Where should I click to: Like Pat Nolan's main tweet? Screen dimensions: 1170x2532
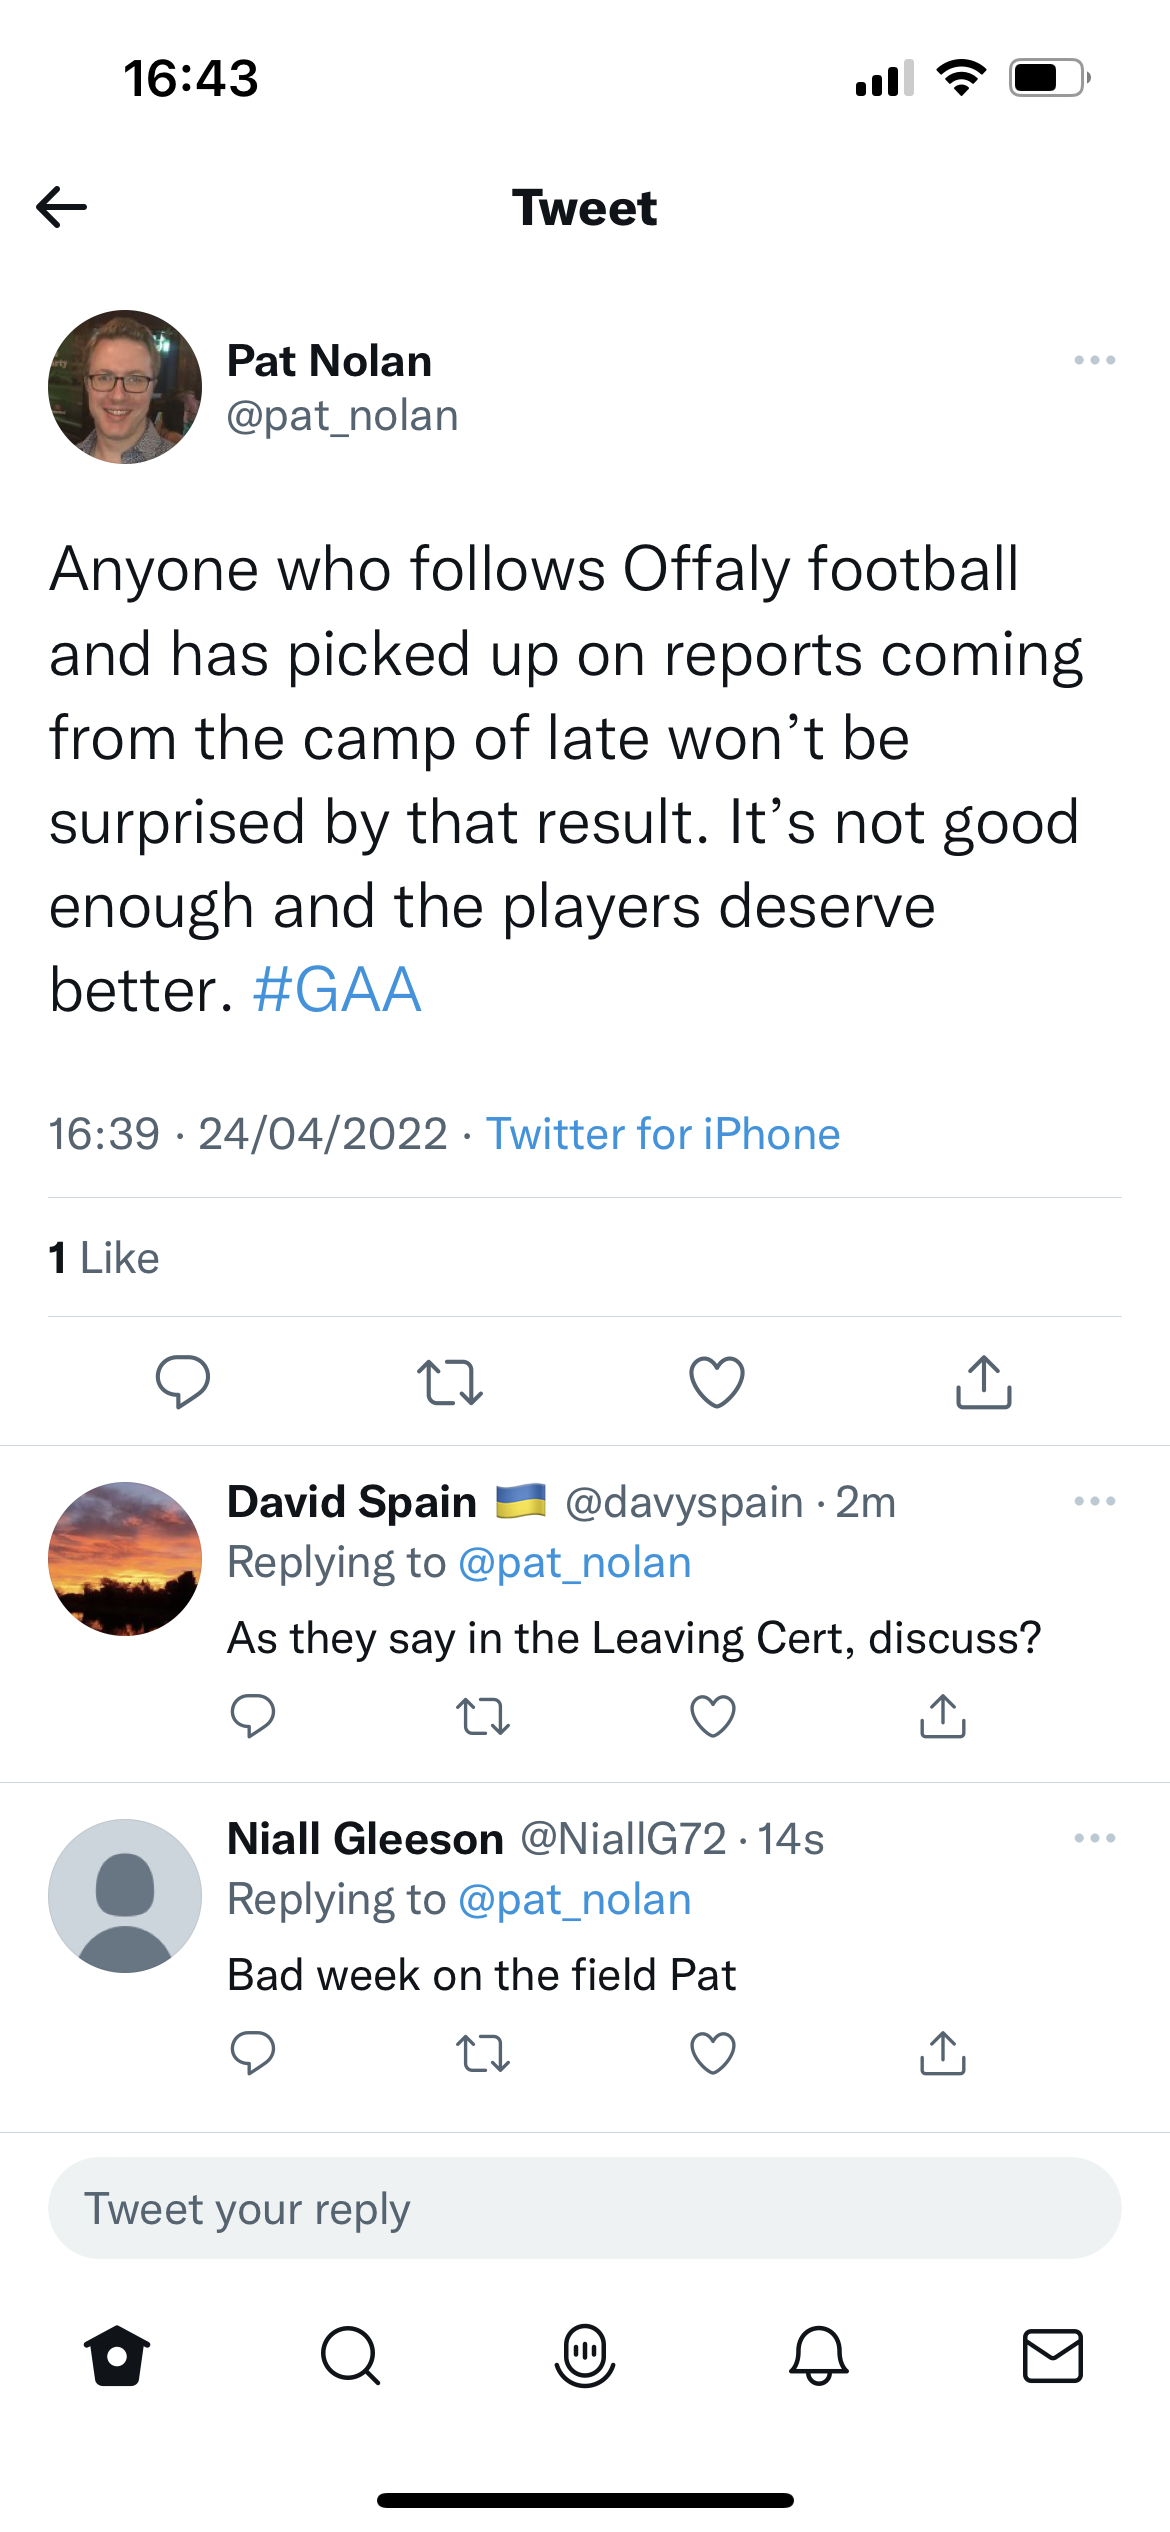coord(717,1382)
